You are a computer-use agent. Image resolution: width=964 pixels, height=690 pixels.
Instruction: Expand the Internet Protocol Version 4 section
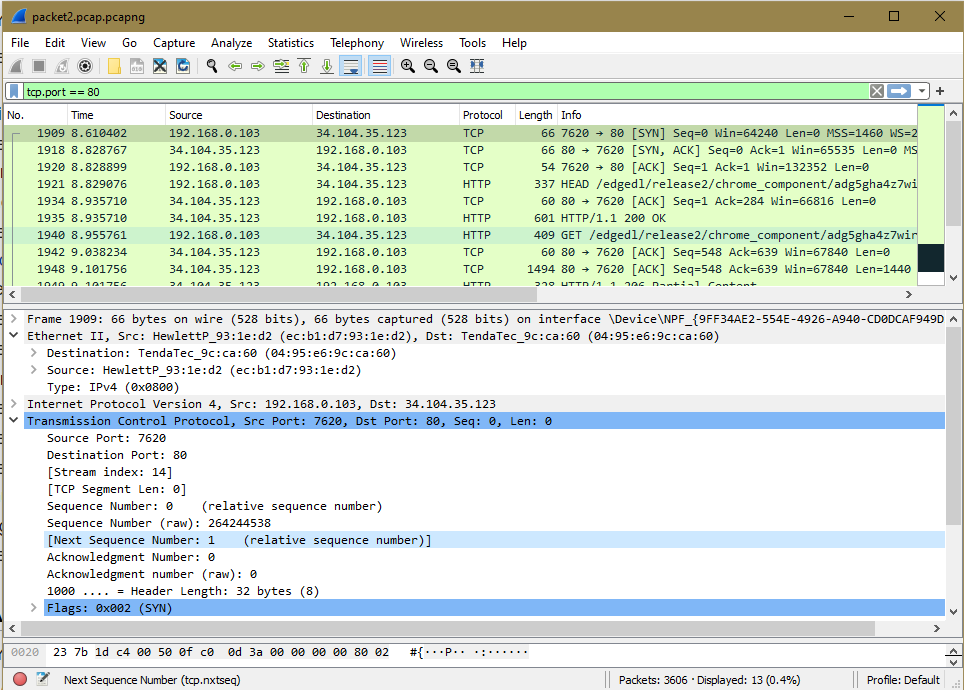14,404
